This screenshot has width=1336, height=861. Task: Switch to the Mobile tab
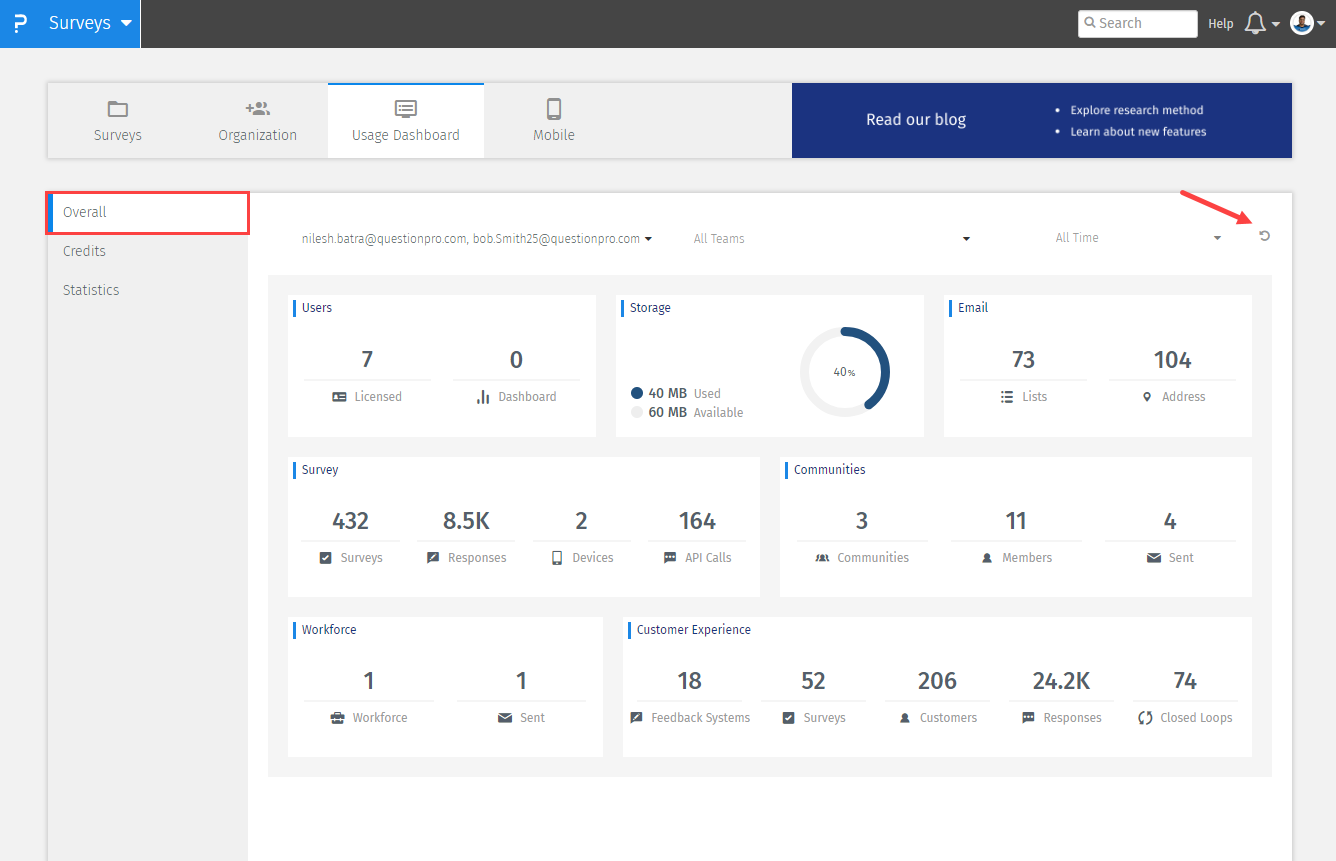click(553, 120)
